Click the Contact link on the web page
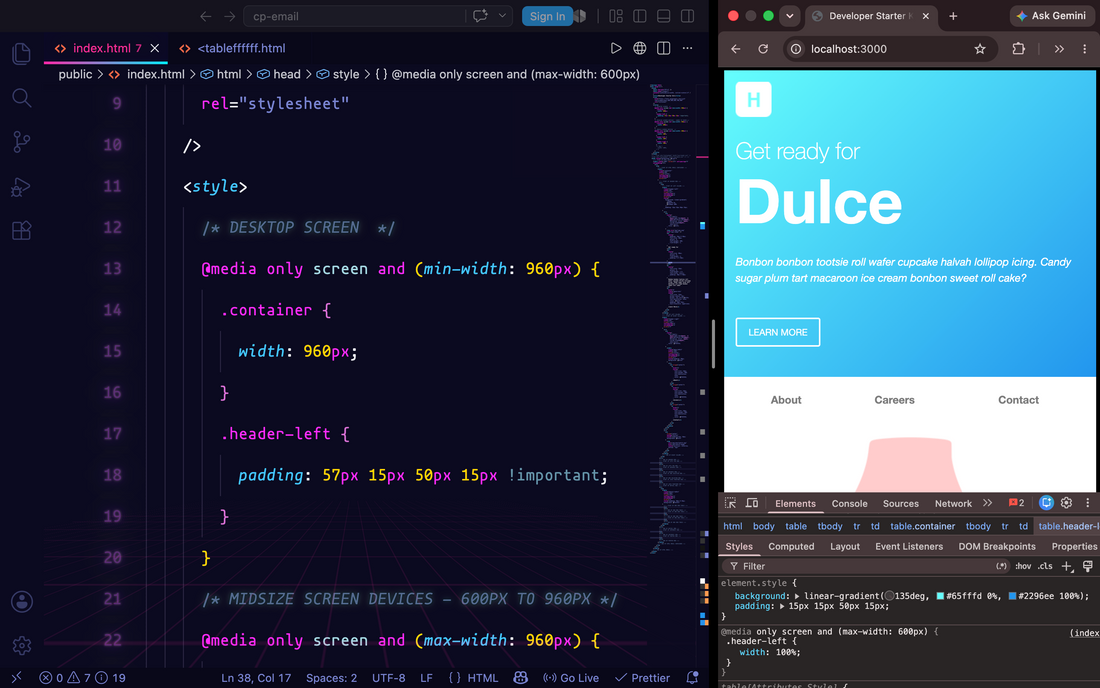 pos(1018,400)
